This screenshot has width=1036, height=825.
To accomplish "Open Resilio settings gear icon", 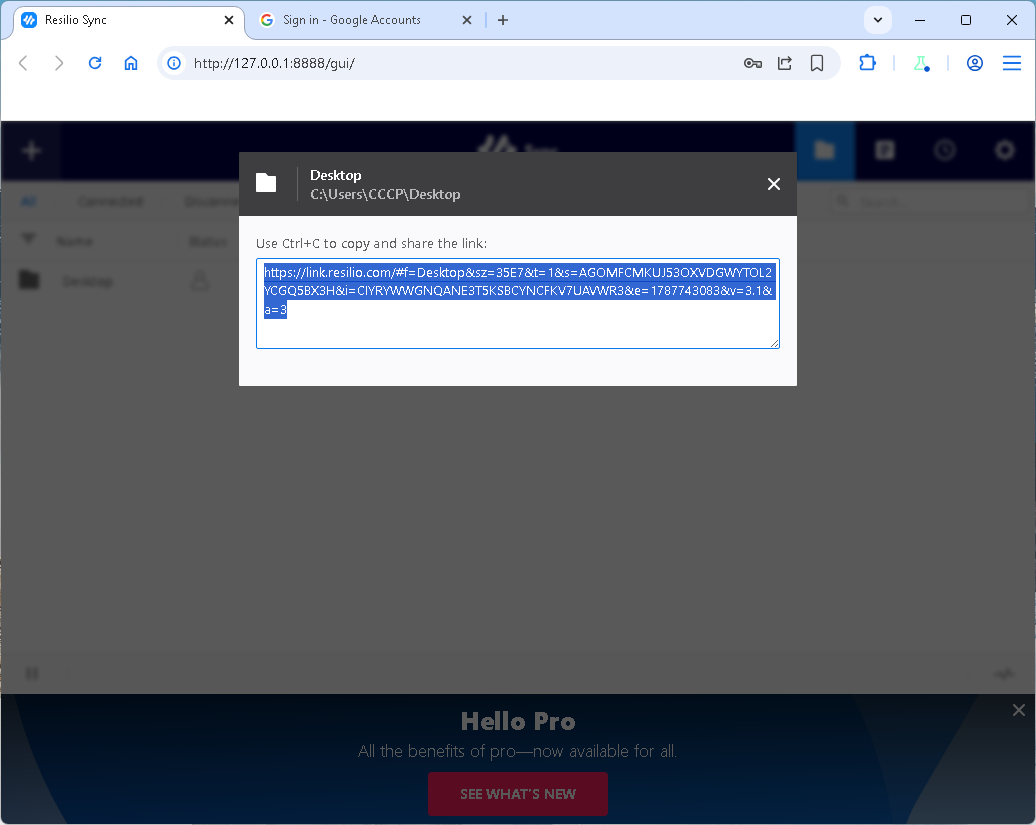I will tap(1005, 151).
